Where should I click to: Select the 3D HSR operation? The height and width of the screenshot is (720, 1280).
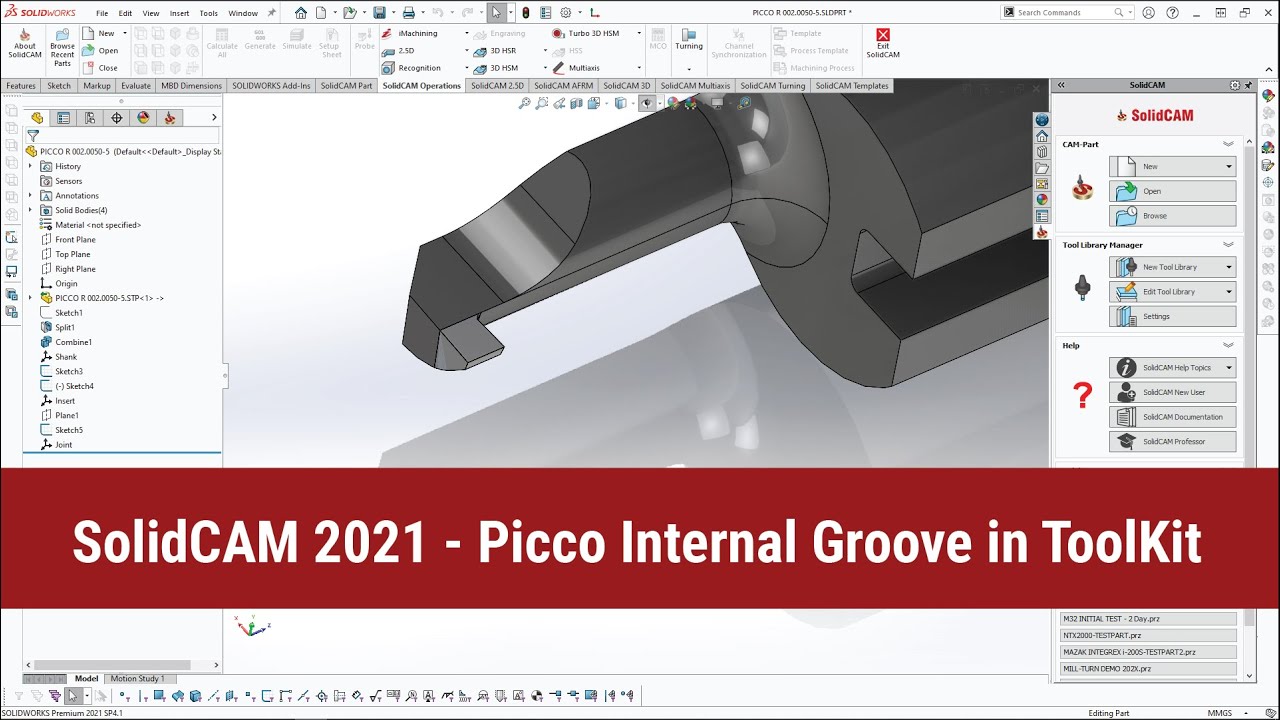(494, 50)
